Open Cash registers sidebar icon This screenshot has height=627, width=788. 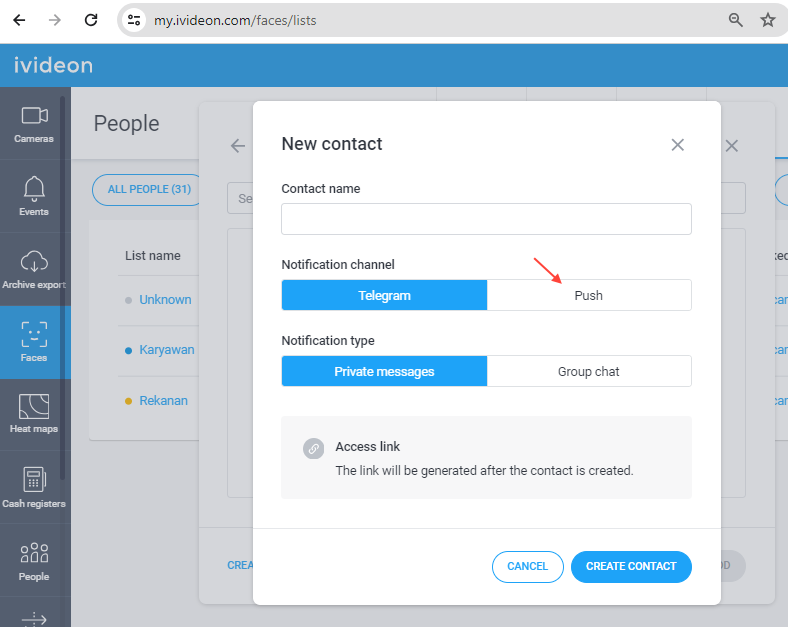pos(34,480)
